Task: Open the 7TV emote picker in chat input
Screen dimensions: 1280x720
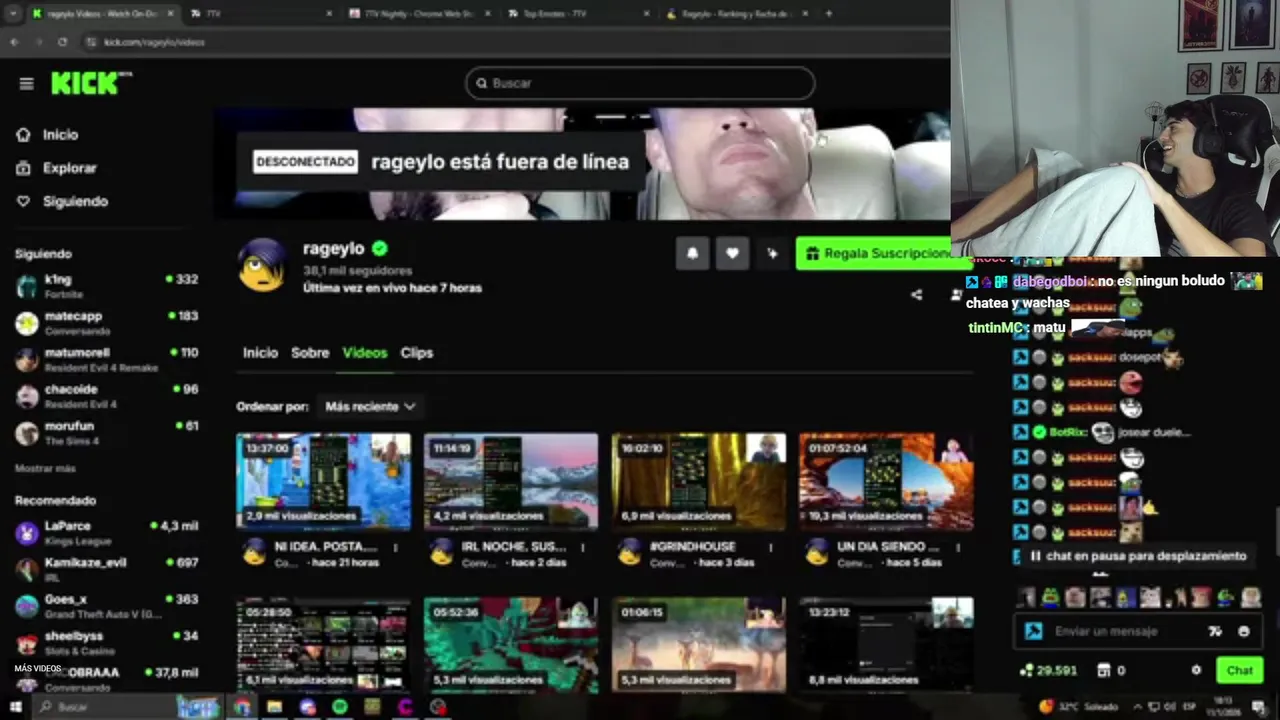Action: (1215, 632)
